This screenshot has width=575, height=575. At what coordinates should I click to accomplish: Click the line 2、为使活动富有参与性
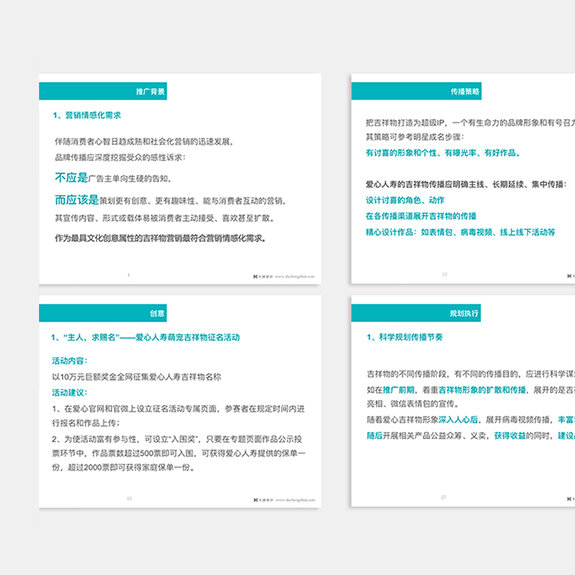point(177,439)
